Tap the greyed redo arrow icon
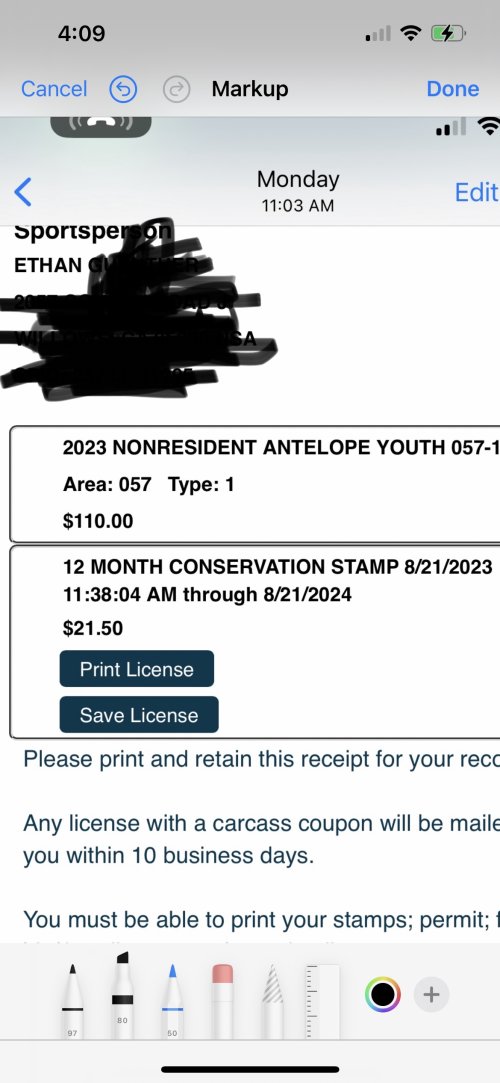 coord(177,89)
